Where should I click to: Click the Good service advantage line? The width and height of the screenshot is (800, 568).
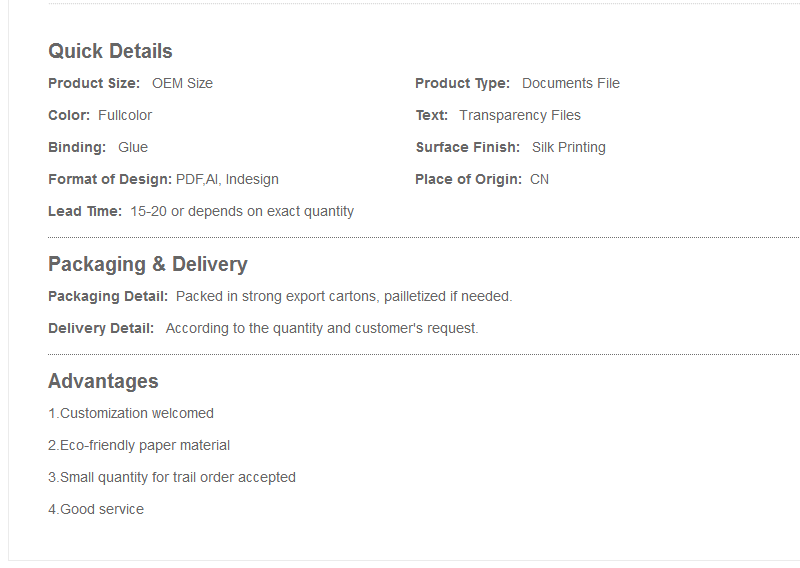coord(96,509)
